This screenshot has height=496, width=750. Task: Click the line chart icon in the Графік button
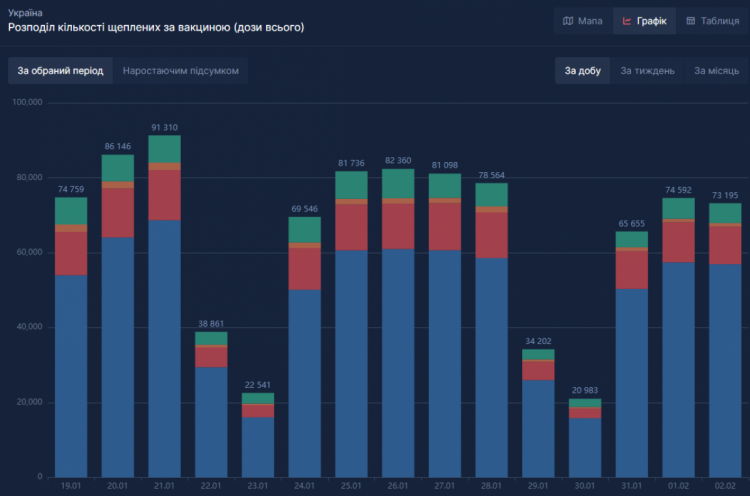627,21
